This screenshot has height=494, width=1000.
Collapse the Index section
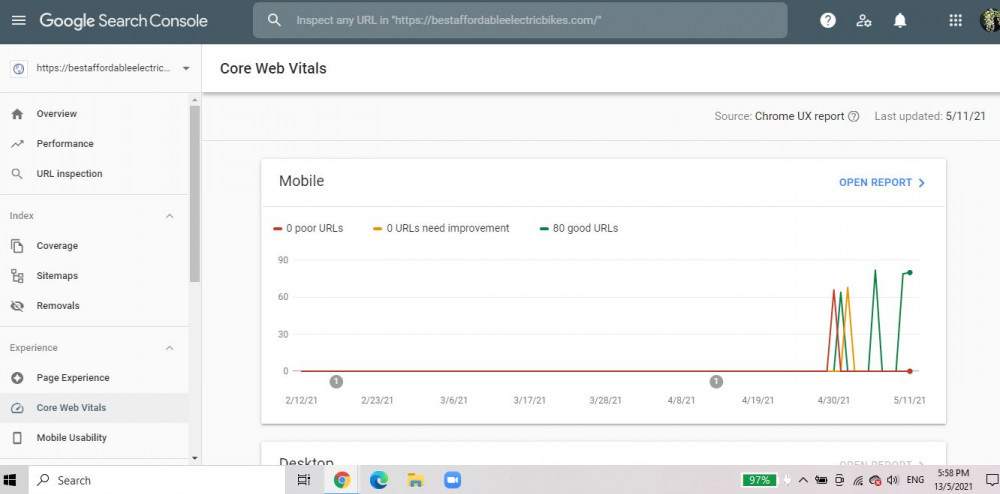169,216
